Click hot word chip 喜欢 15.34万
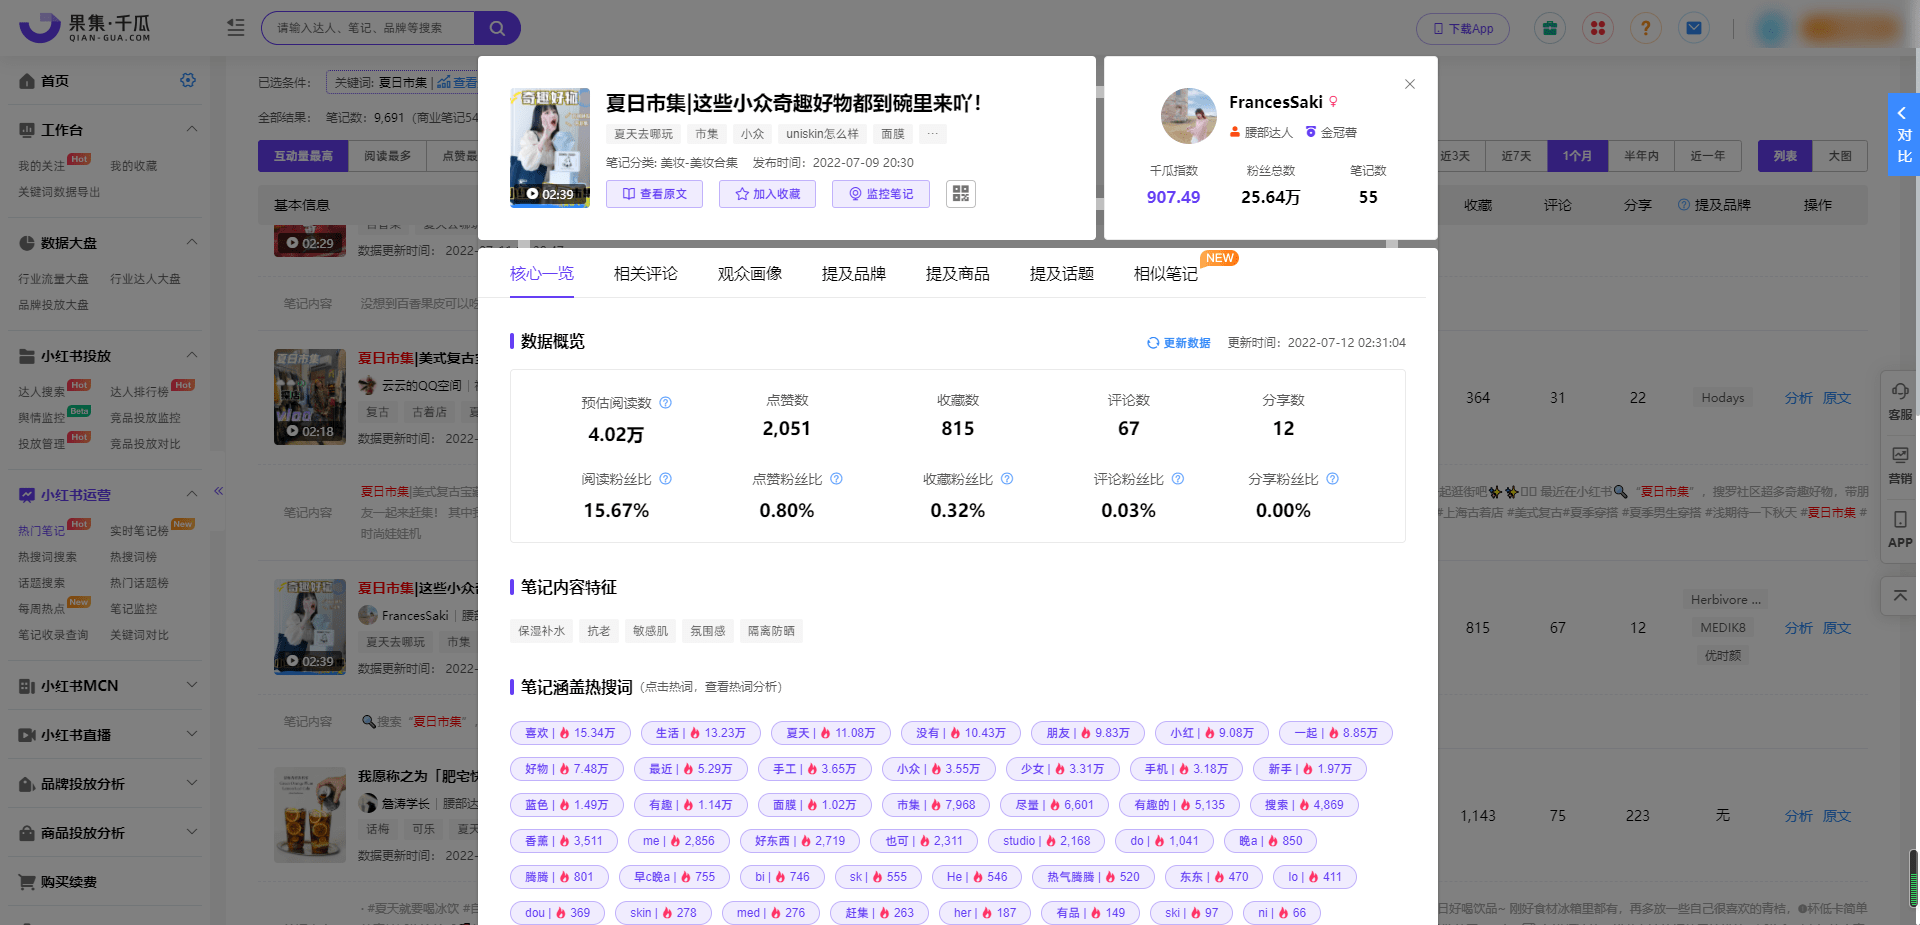 570,733
